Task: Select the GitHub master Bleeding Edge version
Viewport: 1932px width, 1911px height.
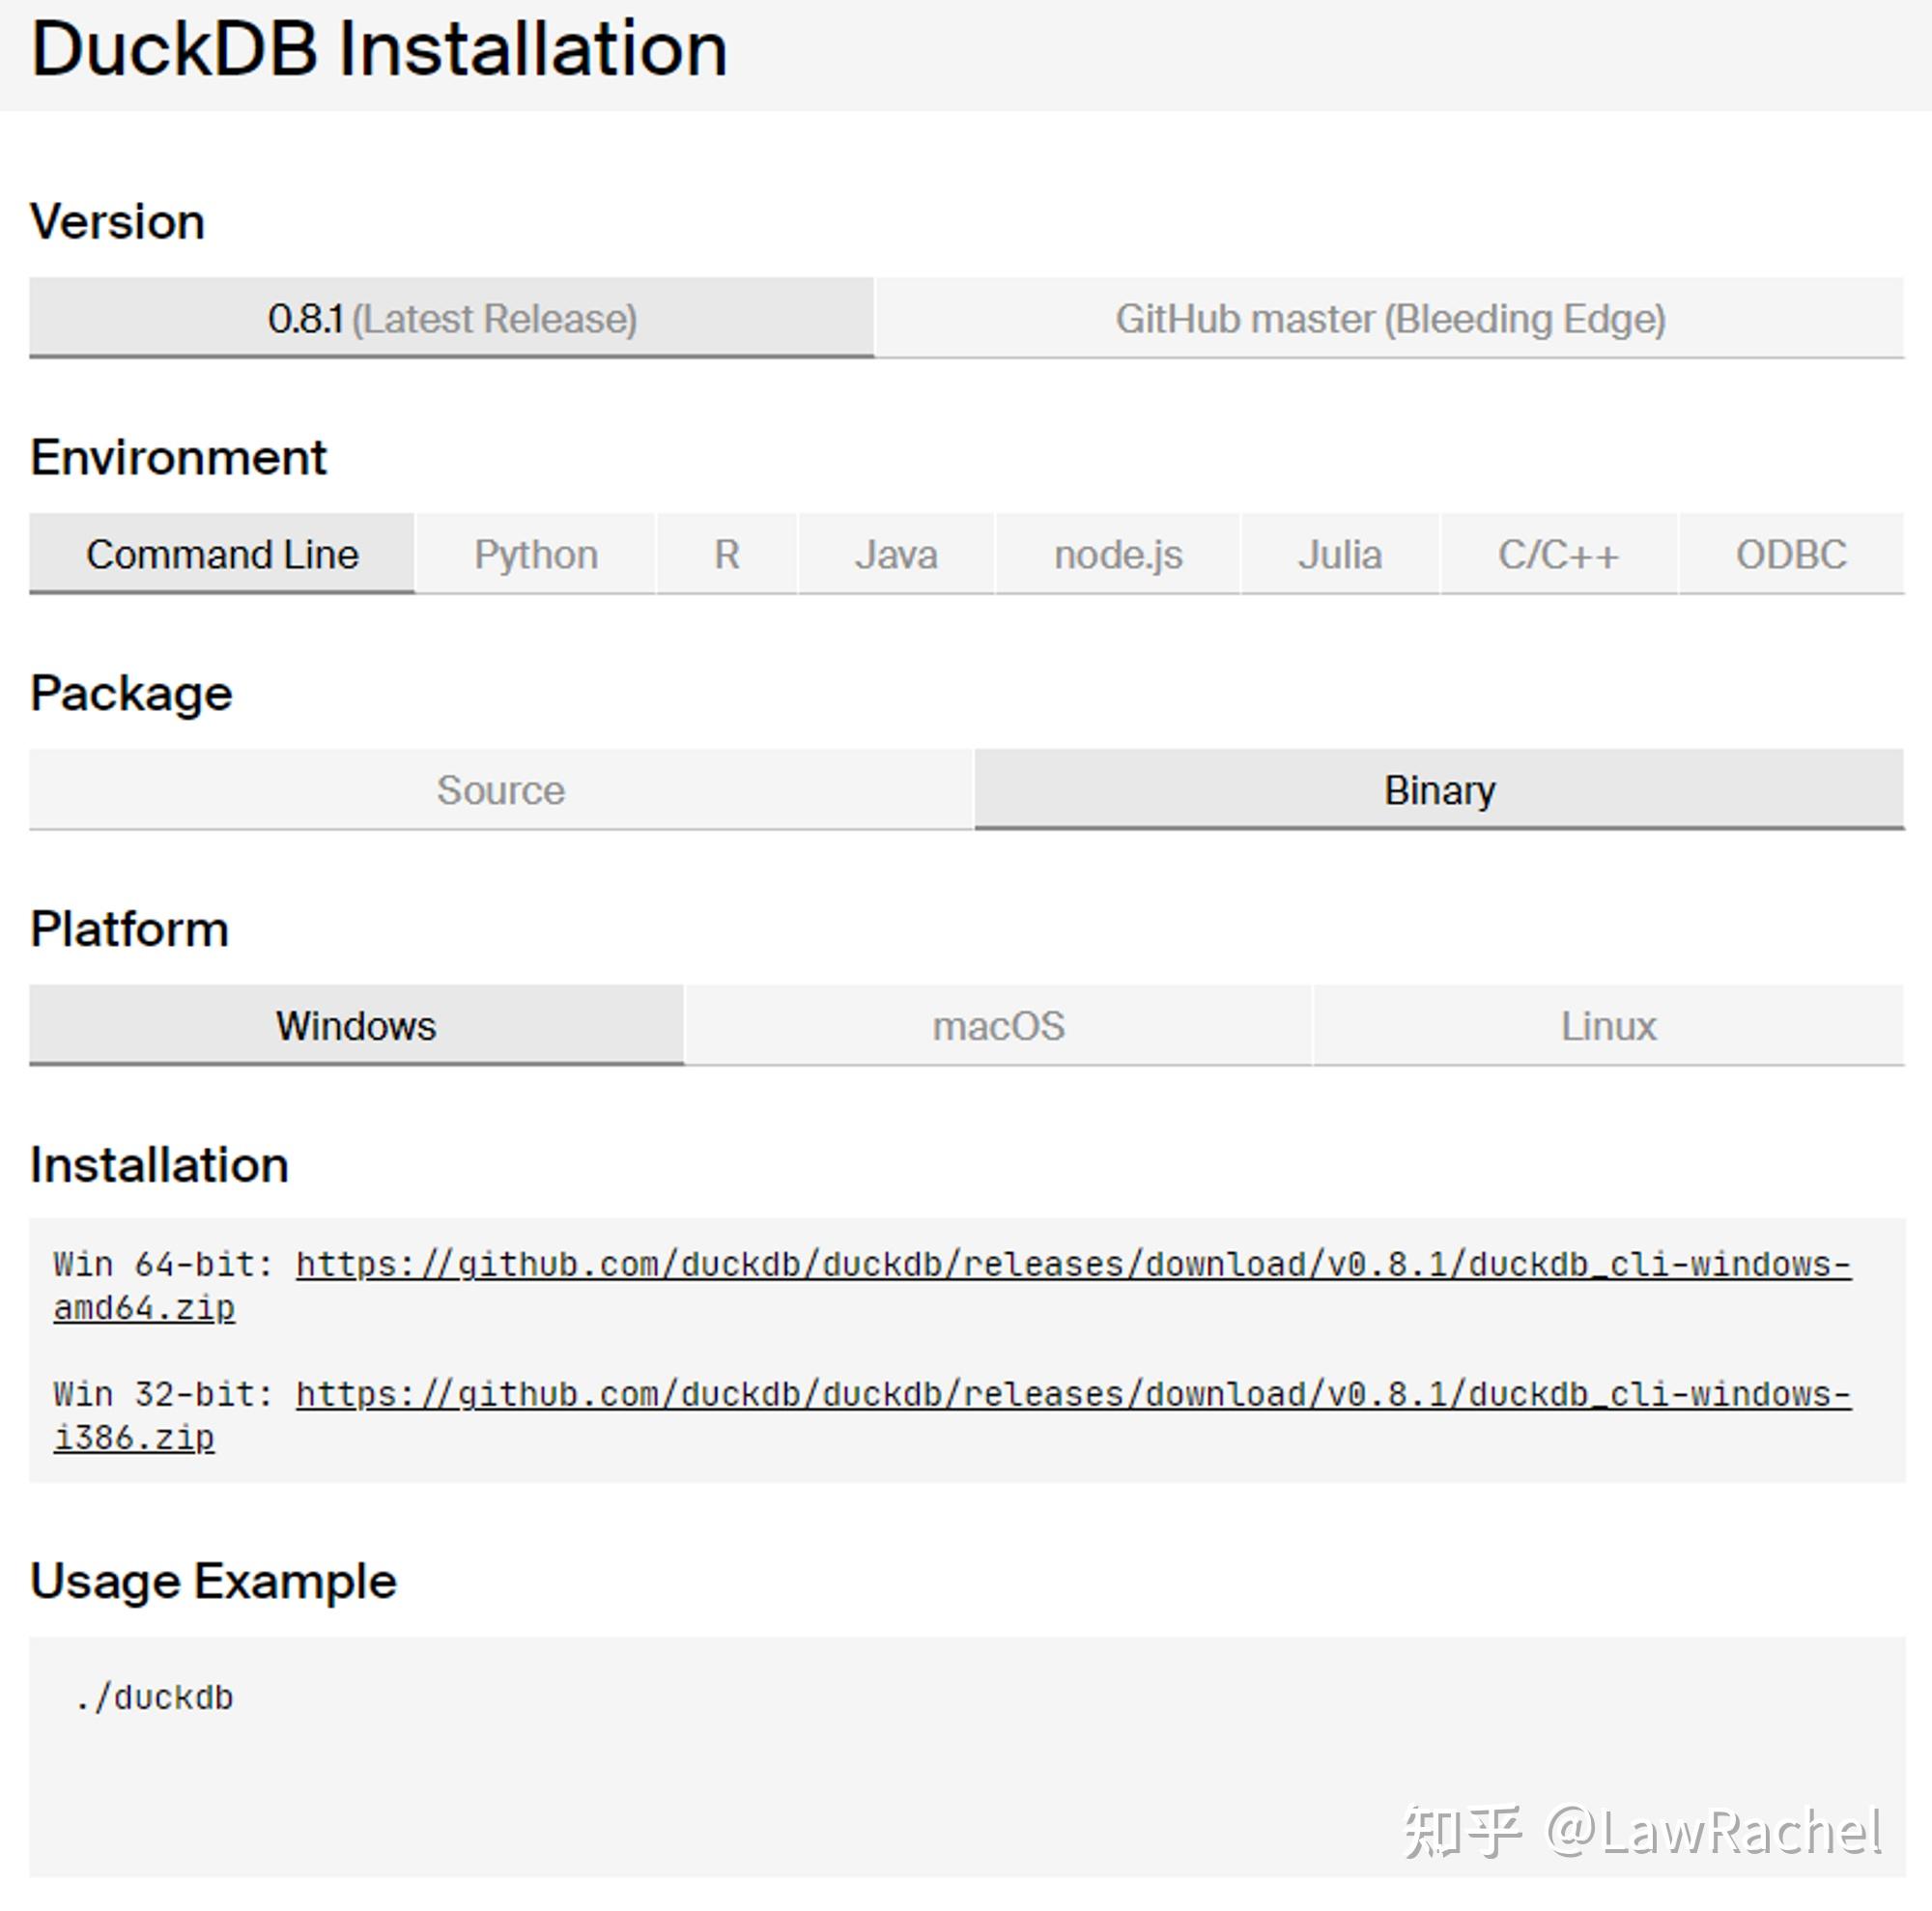Action: [1390, 318]
